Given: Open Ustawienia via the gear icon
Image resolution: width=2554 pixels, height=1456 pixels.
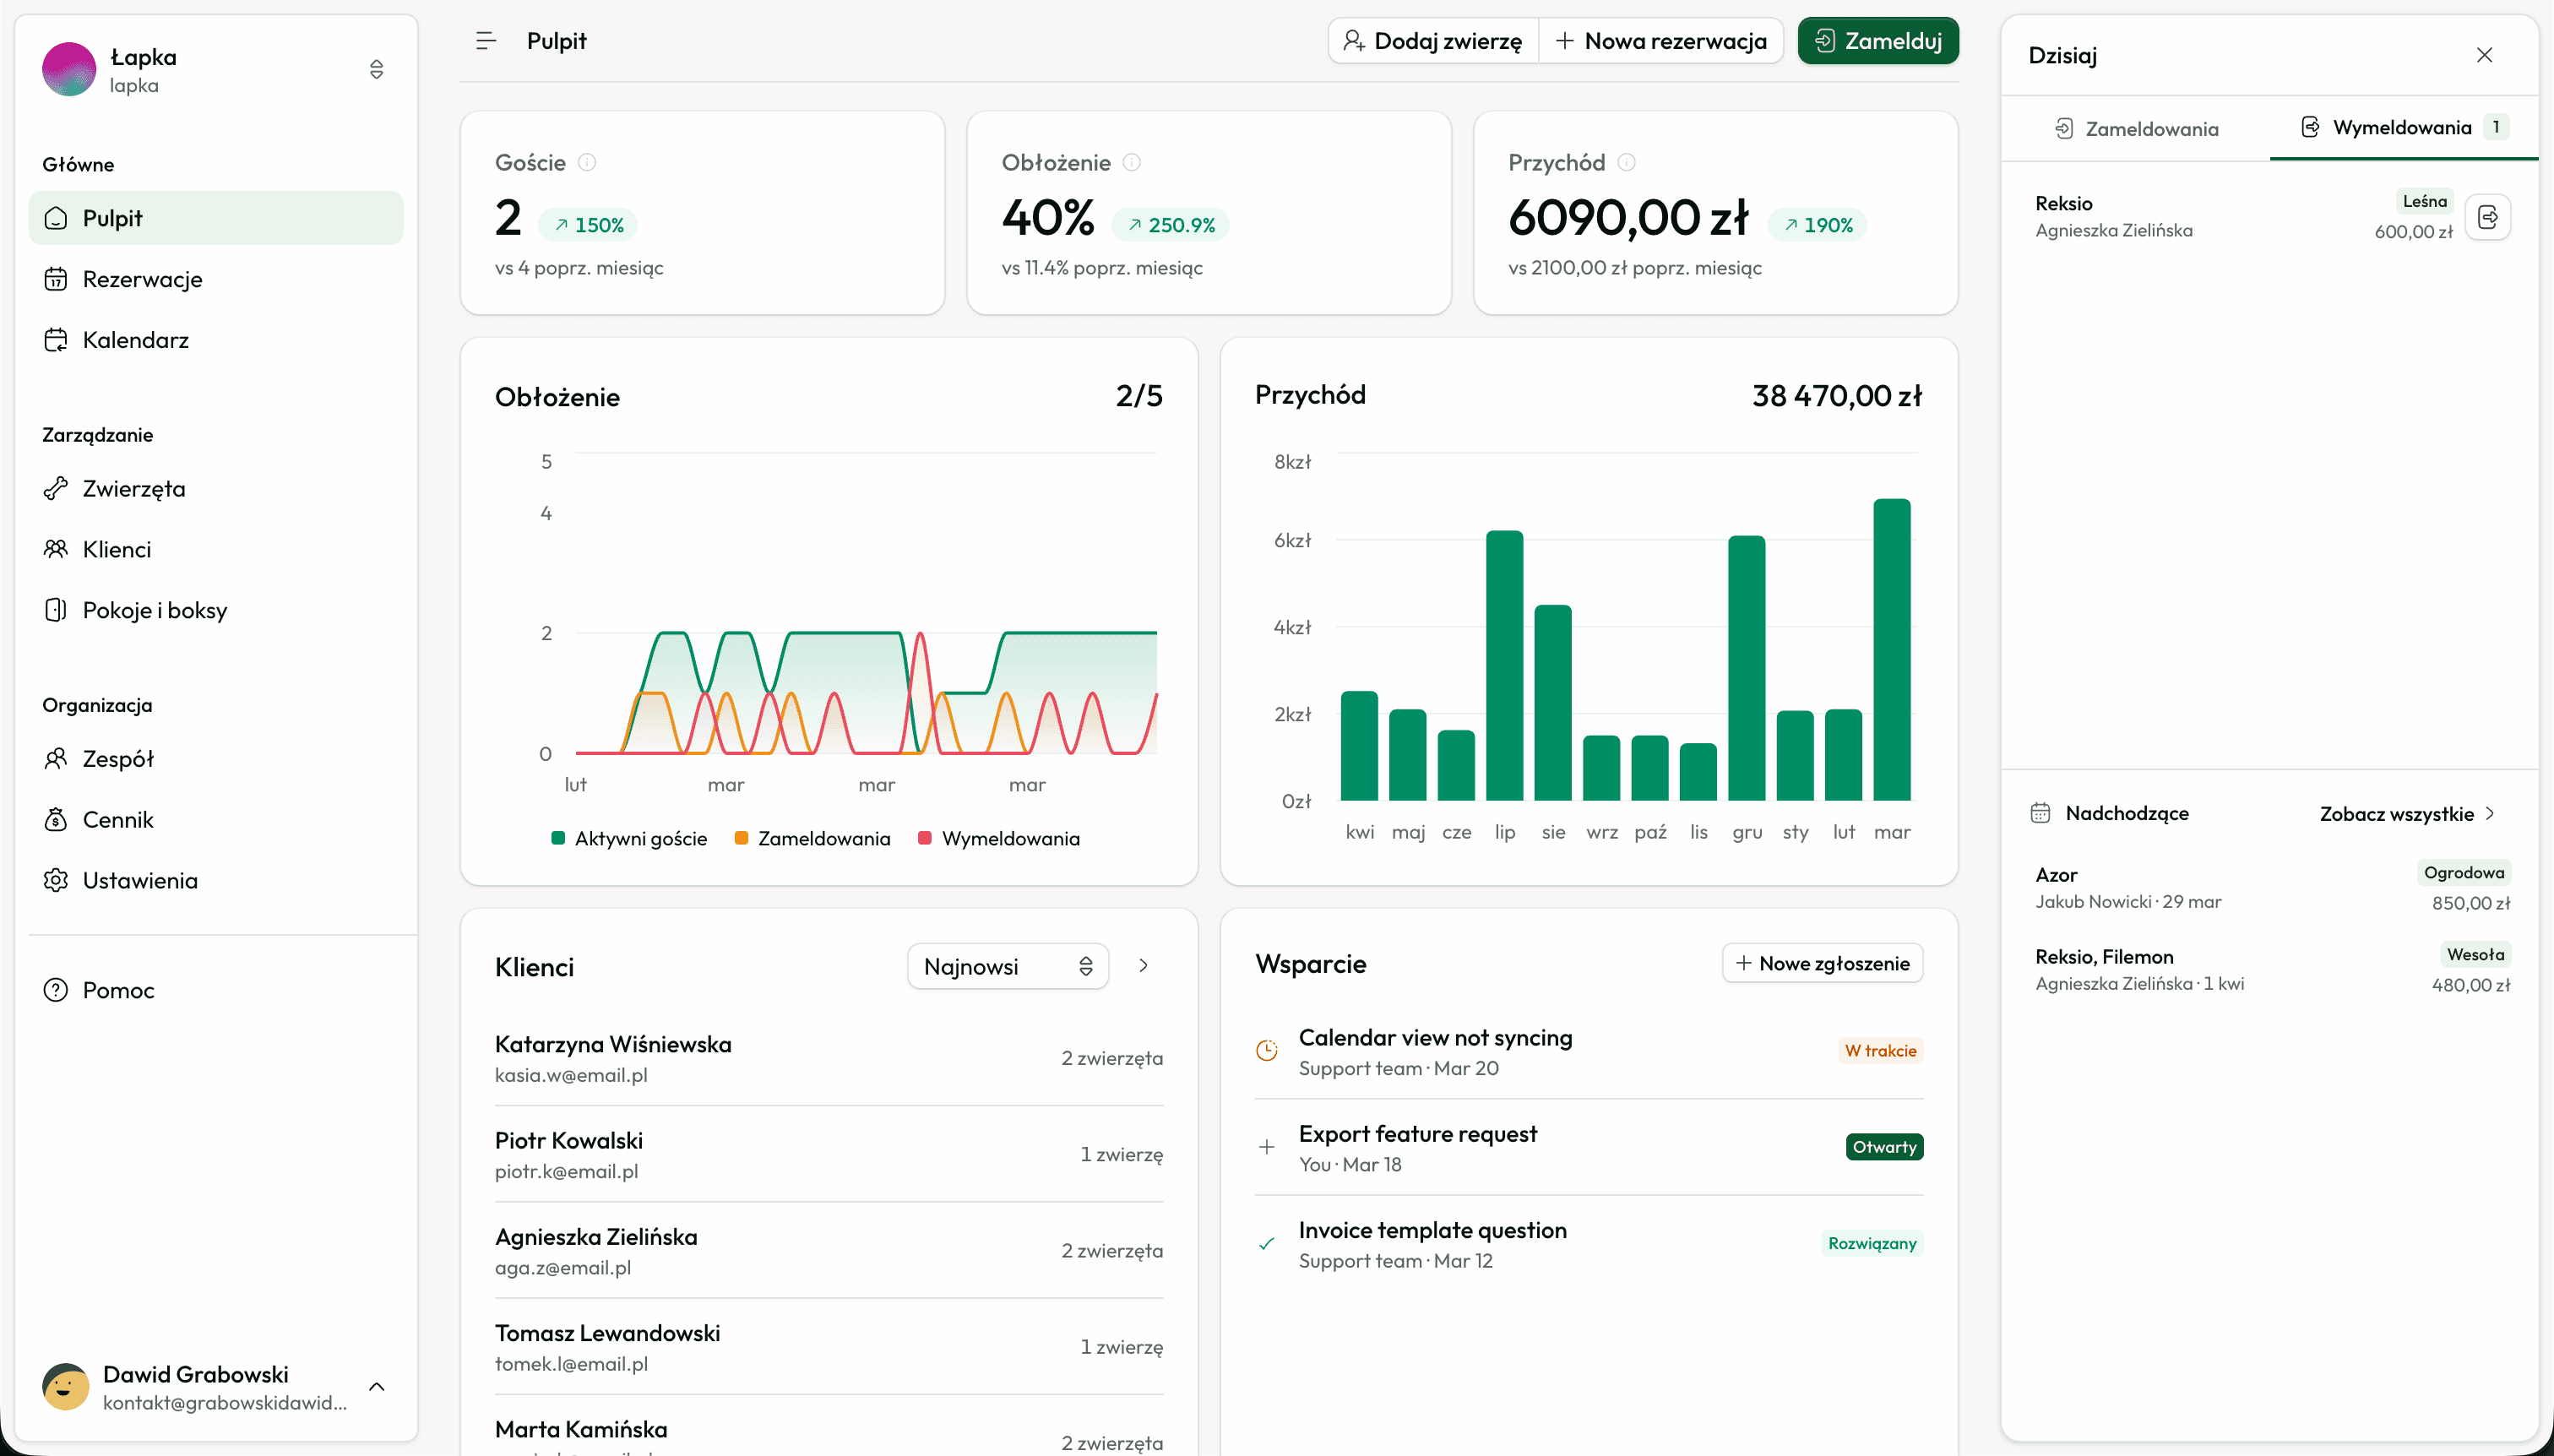Looking at the screenshot, I should 57,880.
